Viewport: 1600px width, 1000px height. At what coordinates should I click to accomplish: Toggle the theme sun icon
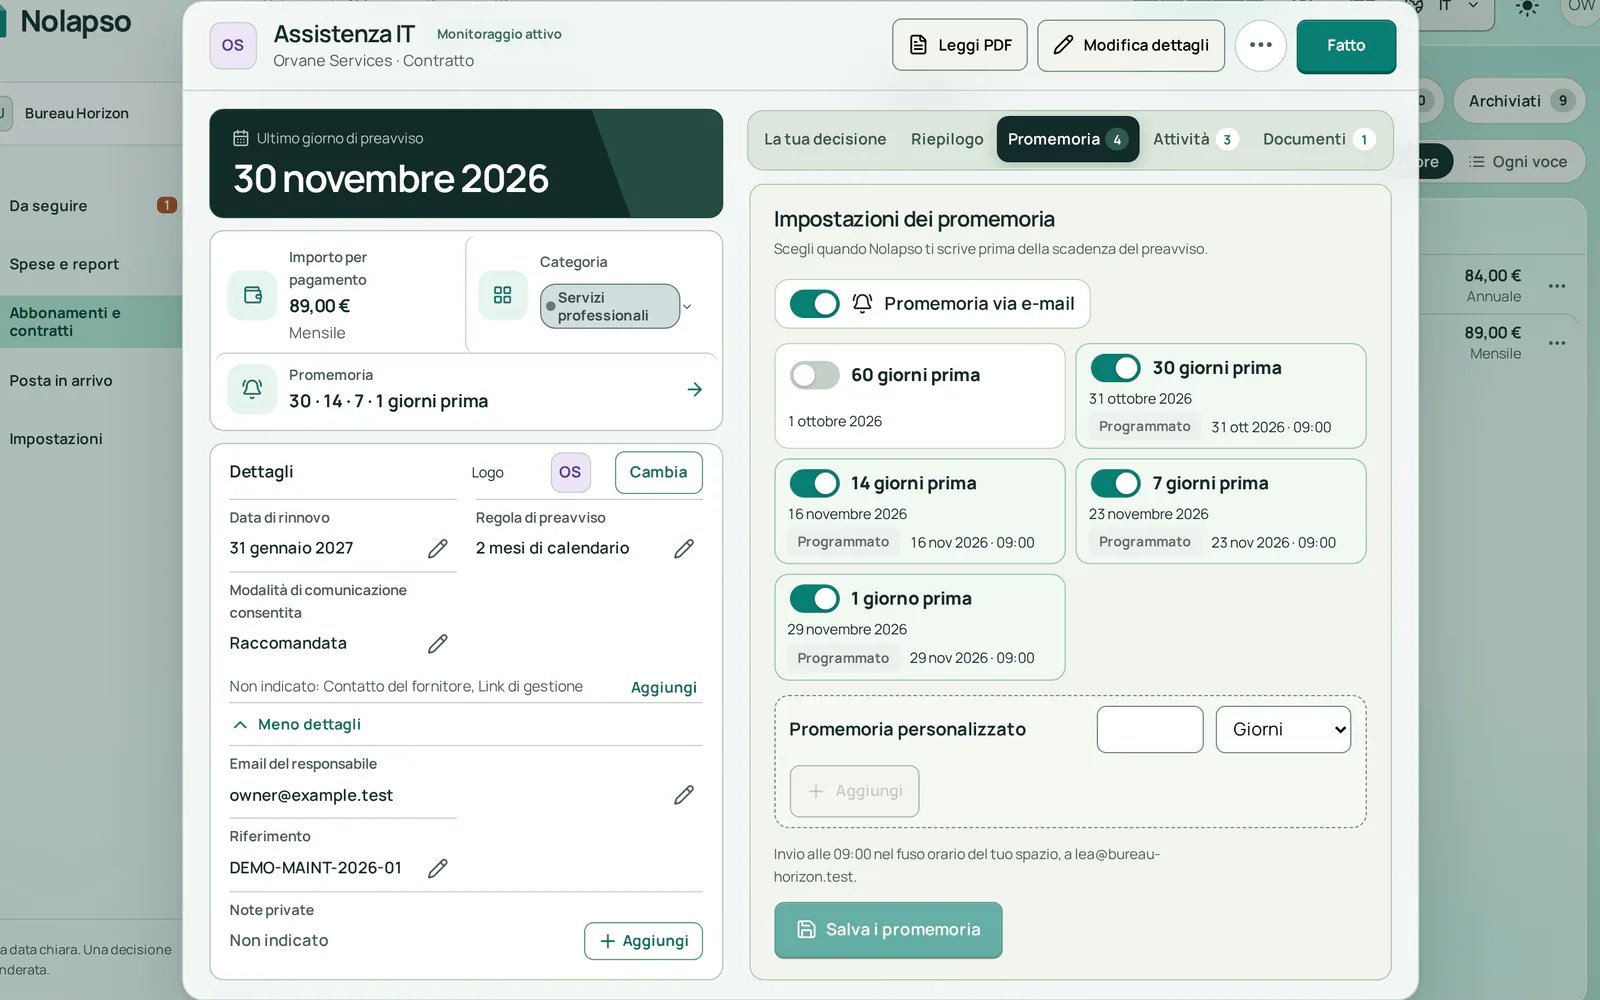point(1527,8)
